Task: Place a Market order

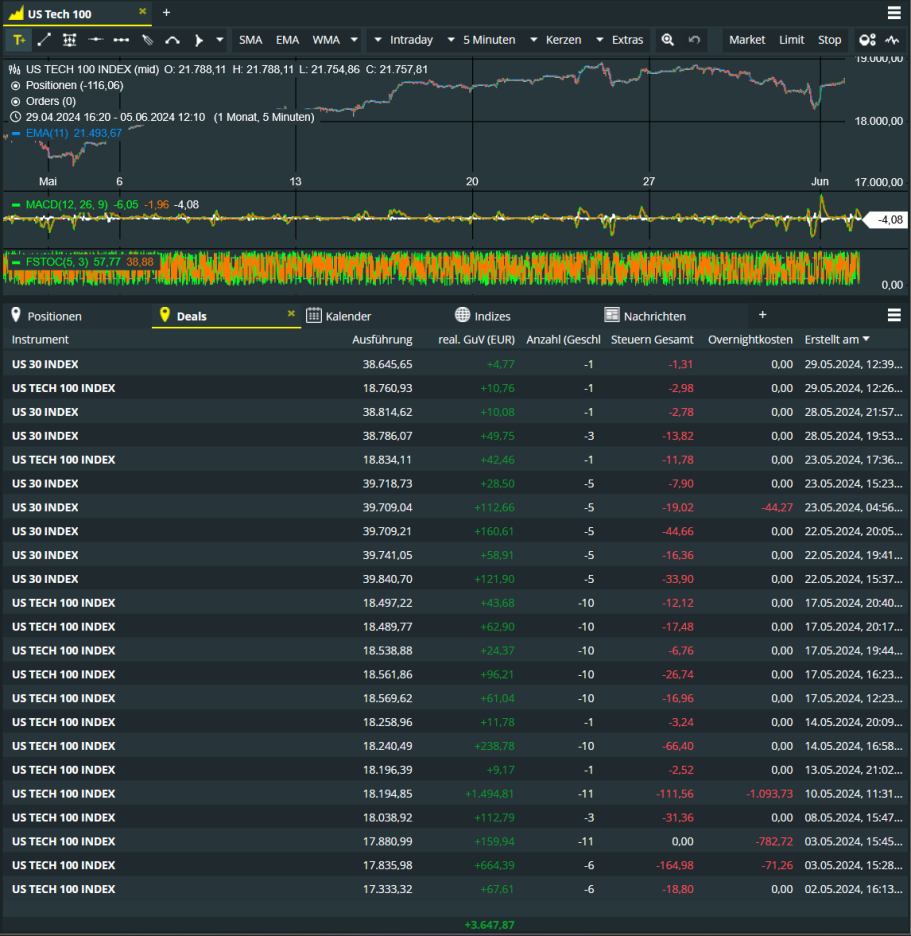Action: pyautogui.click(x=747, y=40)
